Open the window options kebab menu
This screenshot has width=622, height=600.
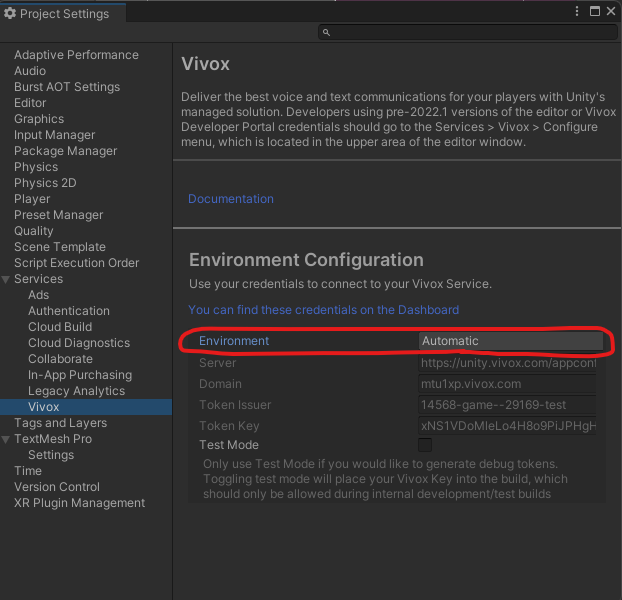(577, 11)
